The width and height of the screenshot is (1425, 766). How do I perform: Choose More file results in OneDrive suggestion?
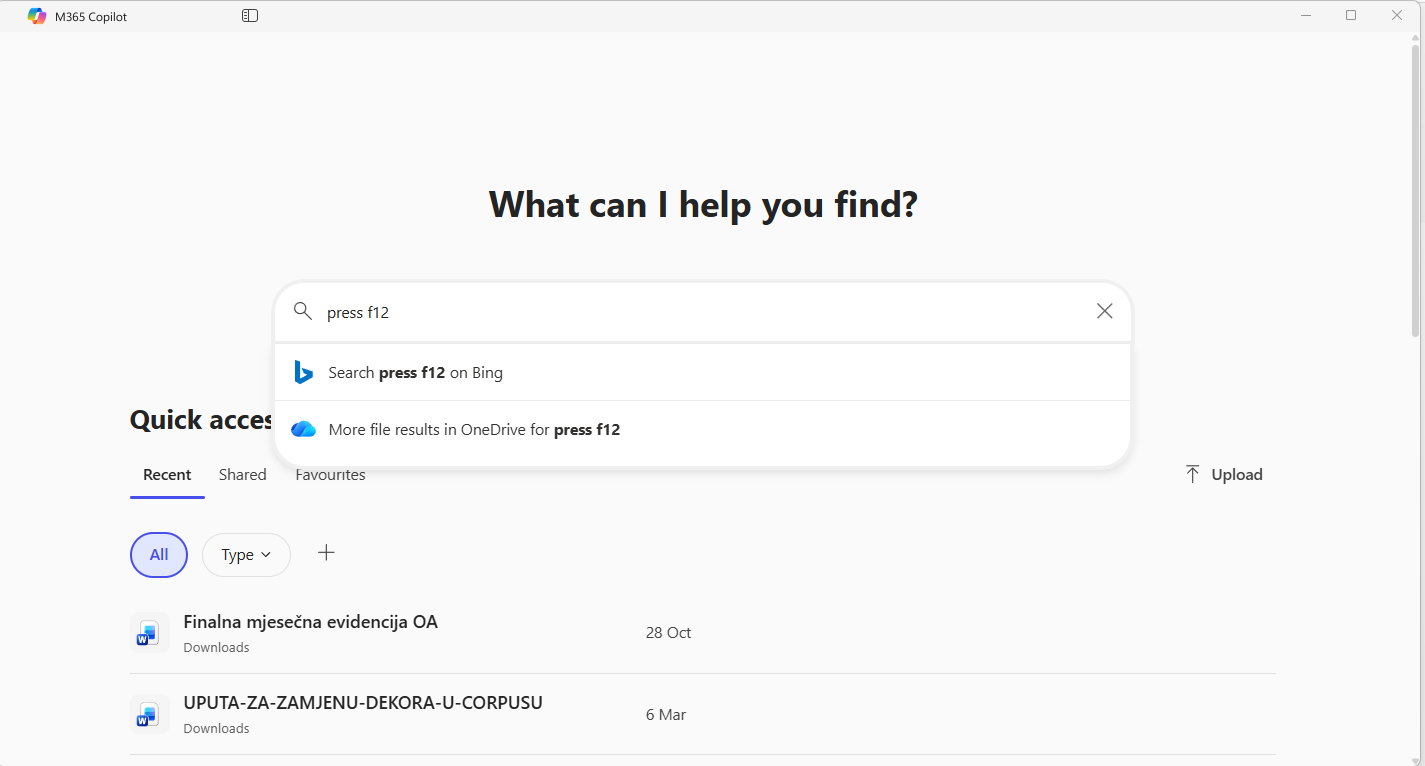point(474,430)
